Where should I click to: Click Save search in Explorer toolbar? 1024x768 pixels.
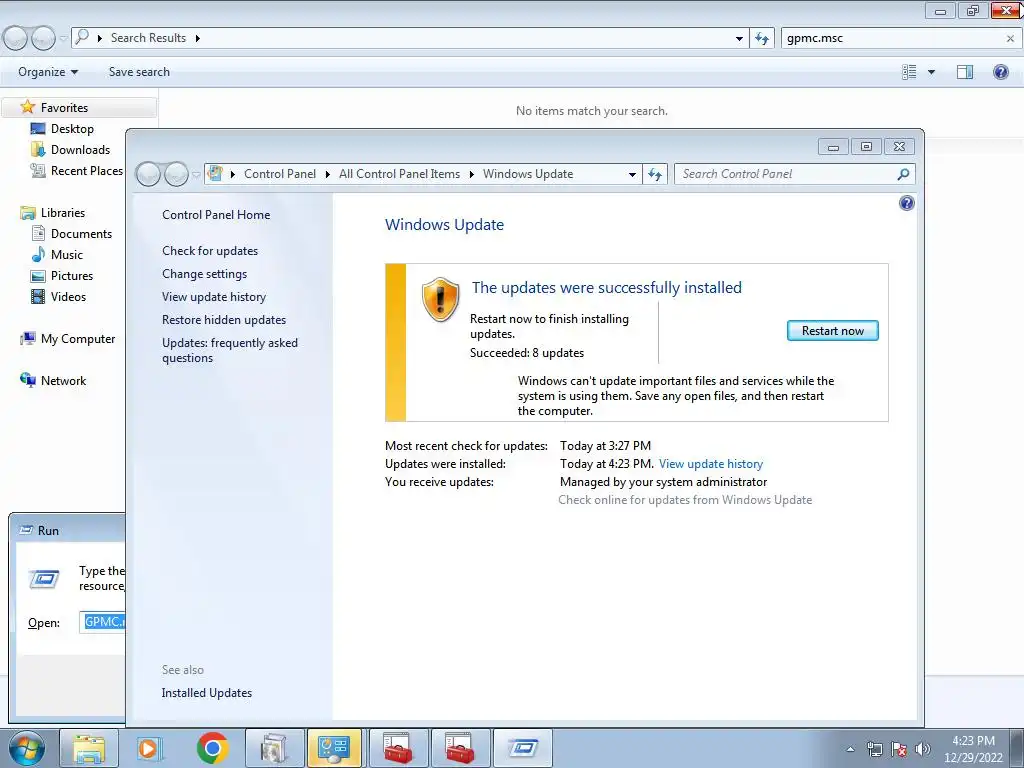[x=139, y=72]
